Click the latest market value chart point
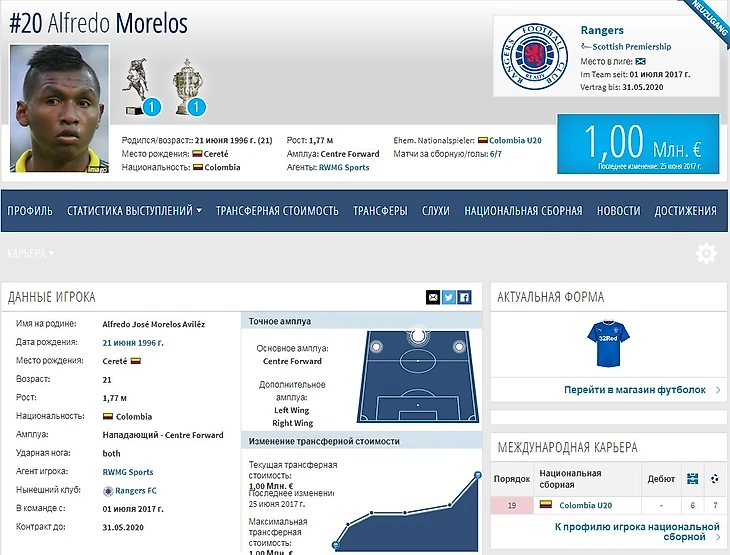The image size is (730, 555). (x=478, y=475)
